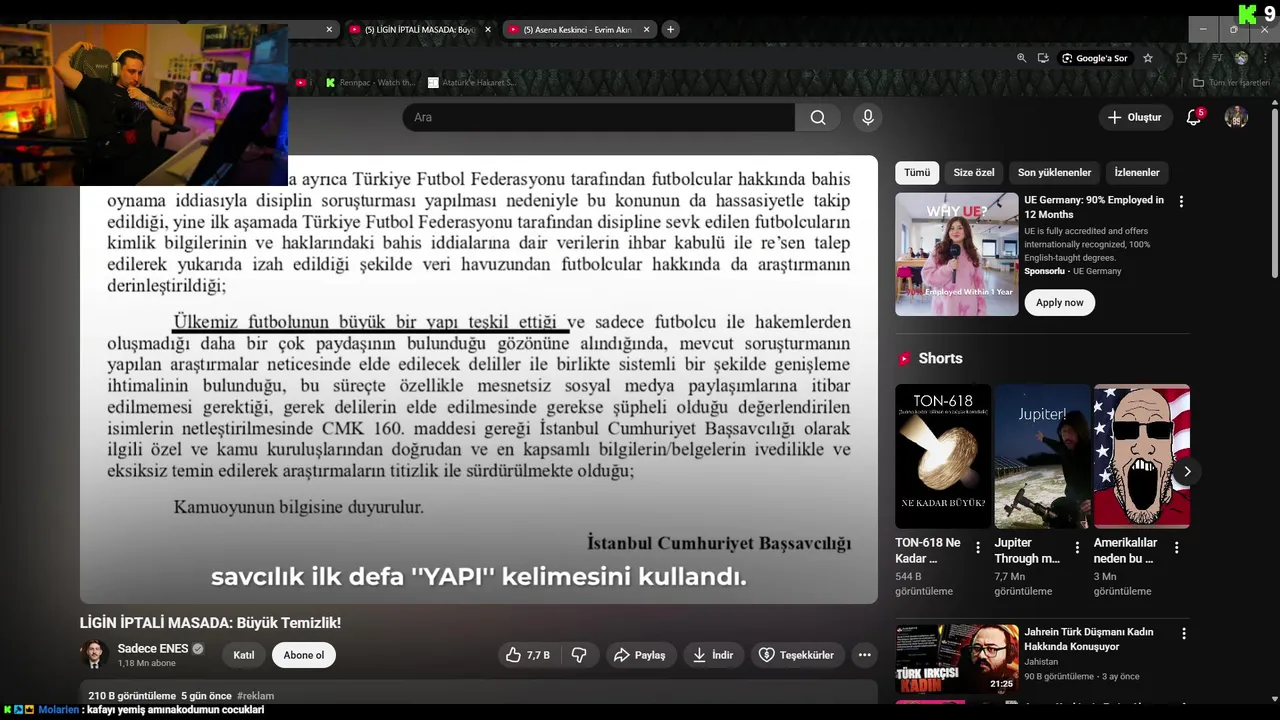Bookmark page with star icon
The height and width of the screenshot is (720, 1280).
point(1148,58)
